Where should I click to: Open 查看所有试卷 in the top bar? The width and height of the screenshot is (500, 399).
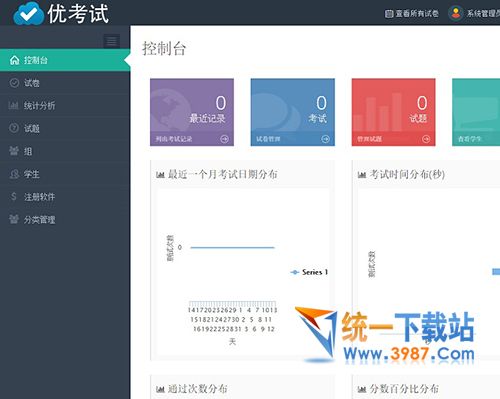pyautogui.click(x=412, y=13)
